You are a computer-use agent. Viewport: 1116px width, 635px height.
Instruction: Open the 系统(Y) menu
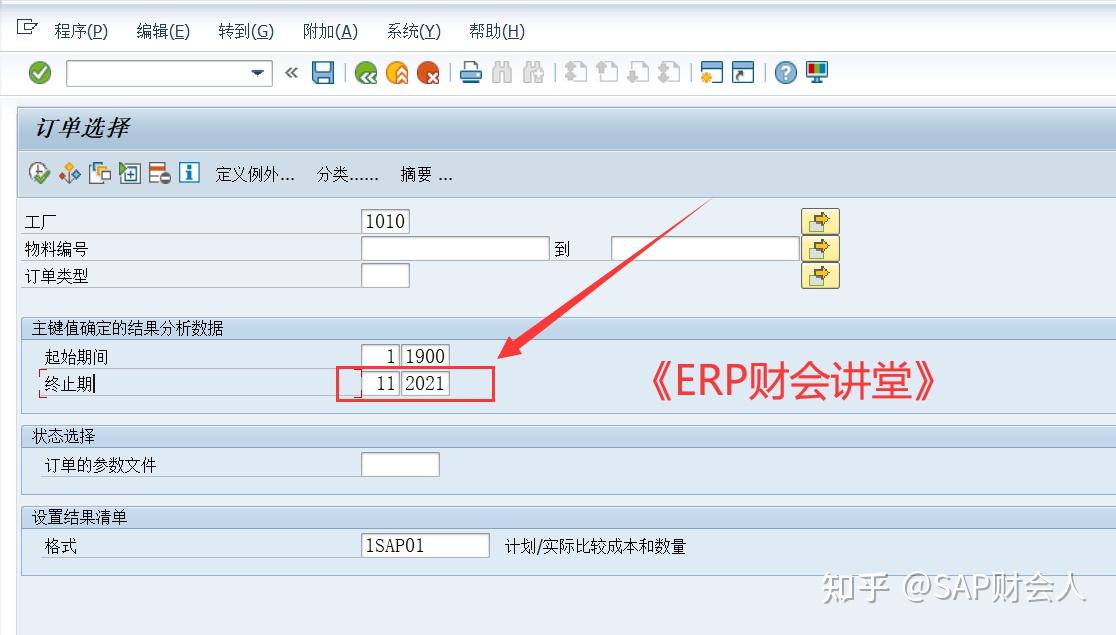[412, 31]
